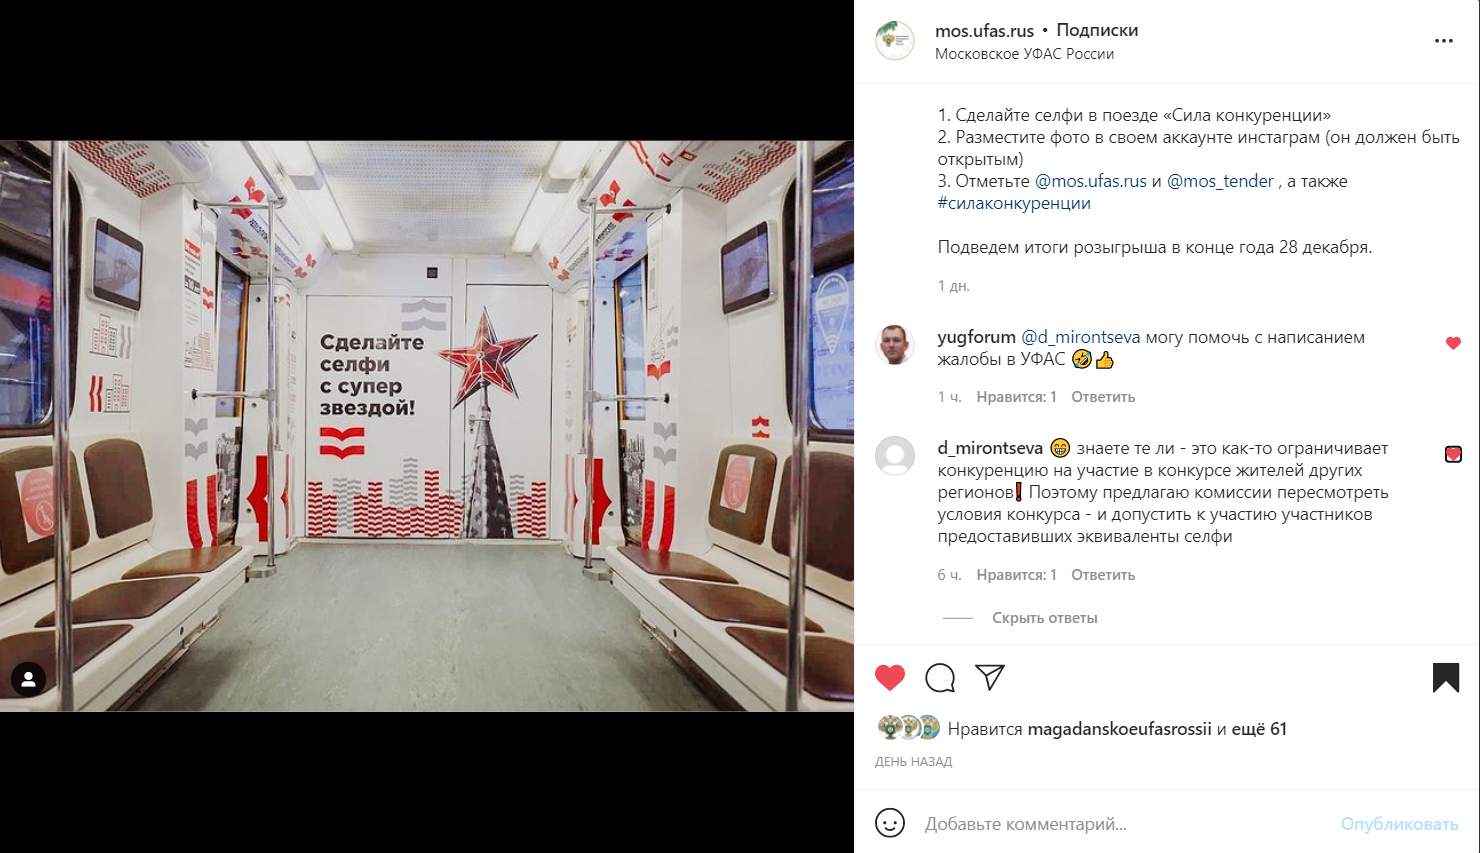Open the mos.ufas.rus profile avatar
The image size is (1480, 853).
(x=895, y=41)
